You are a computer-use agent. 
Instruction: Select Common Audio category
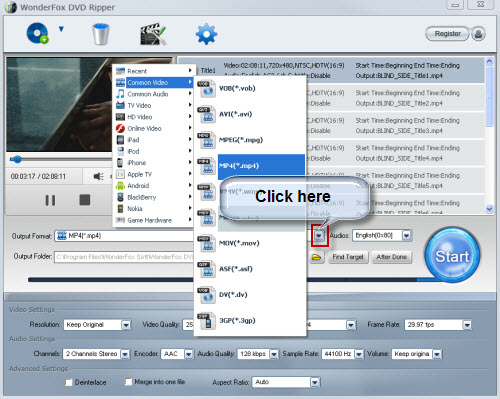153,94
